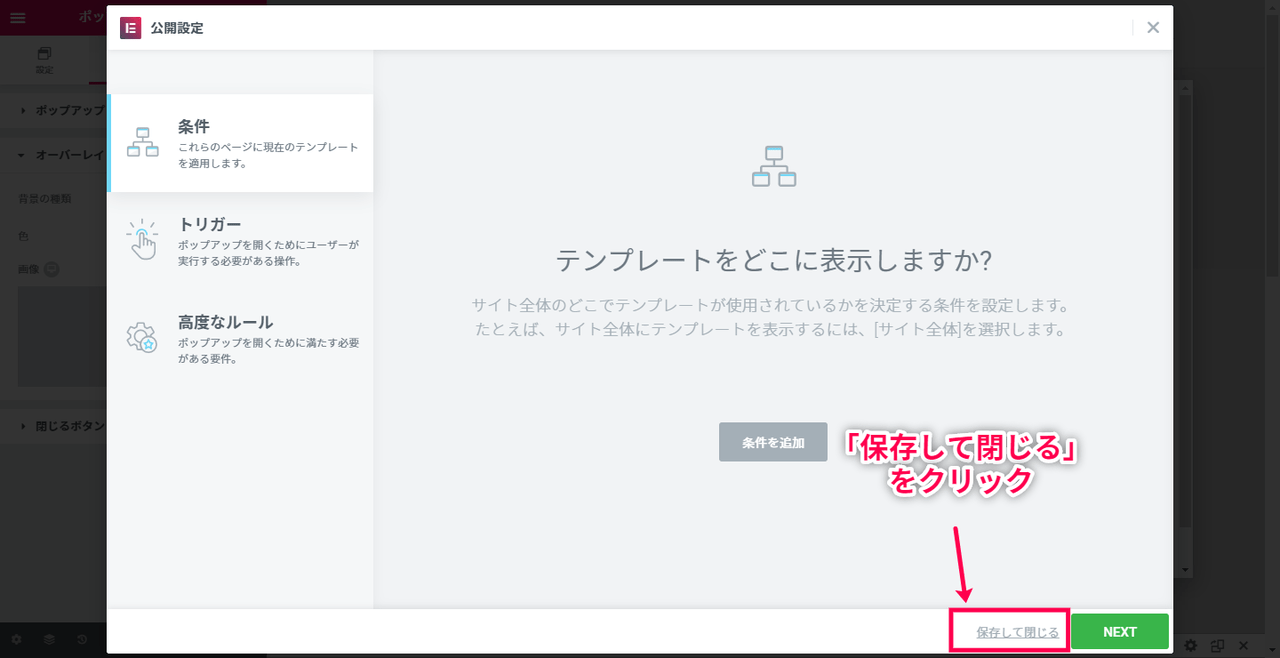Click the gear icon at bottom right
The height and width of the screenshot is (658, 1280).
pos(1191,646)
